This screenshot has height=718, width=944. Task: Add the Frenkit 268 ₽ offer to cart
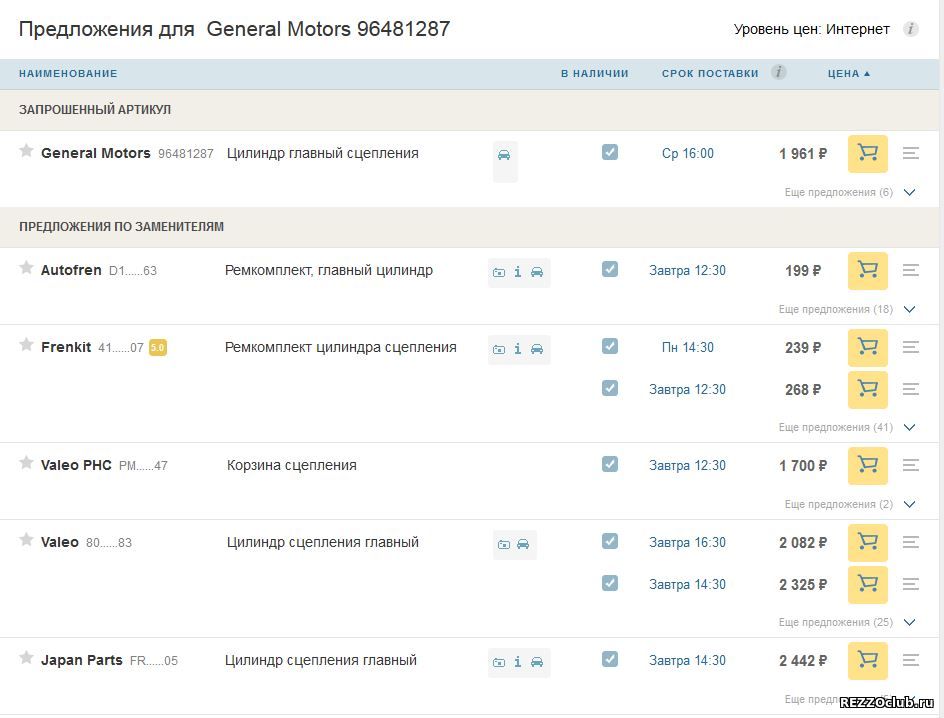(868, 389)
